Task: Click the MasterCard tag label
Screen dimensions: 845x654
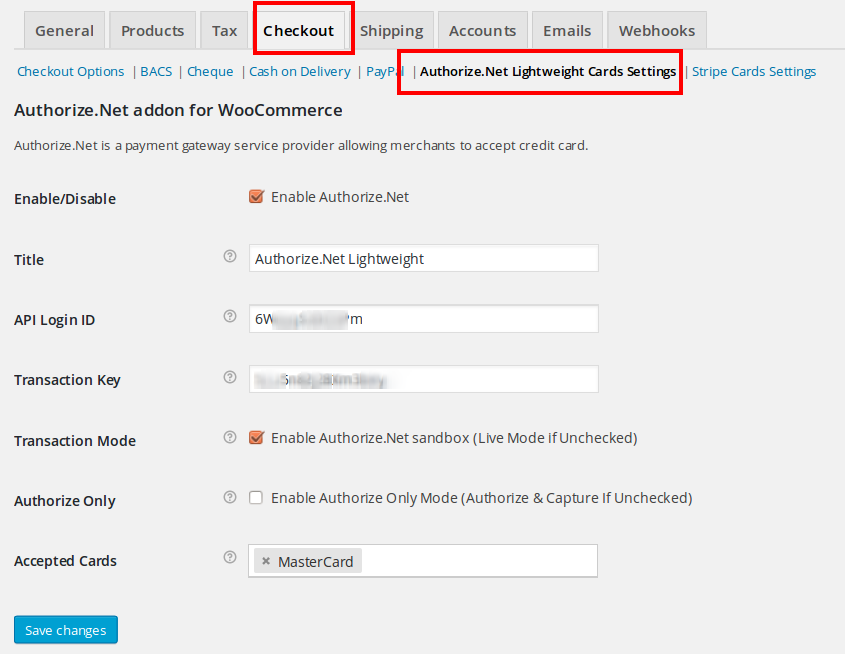Action: (x=315, y=562)
